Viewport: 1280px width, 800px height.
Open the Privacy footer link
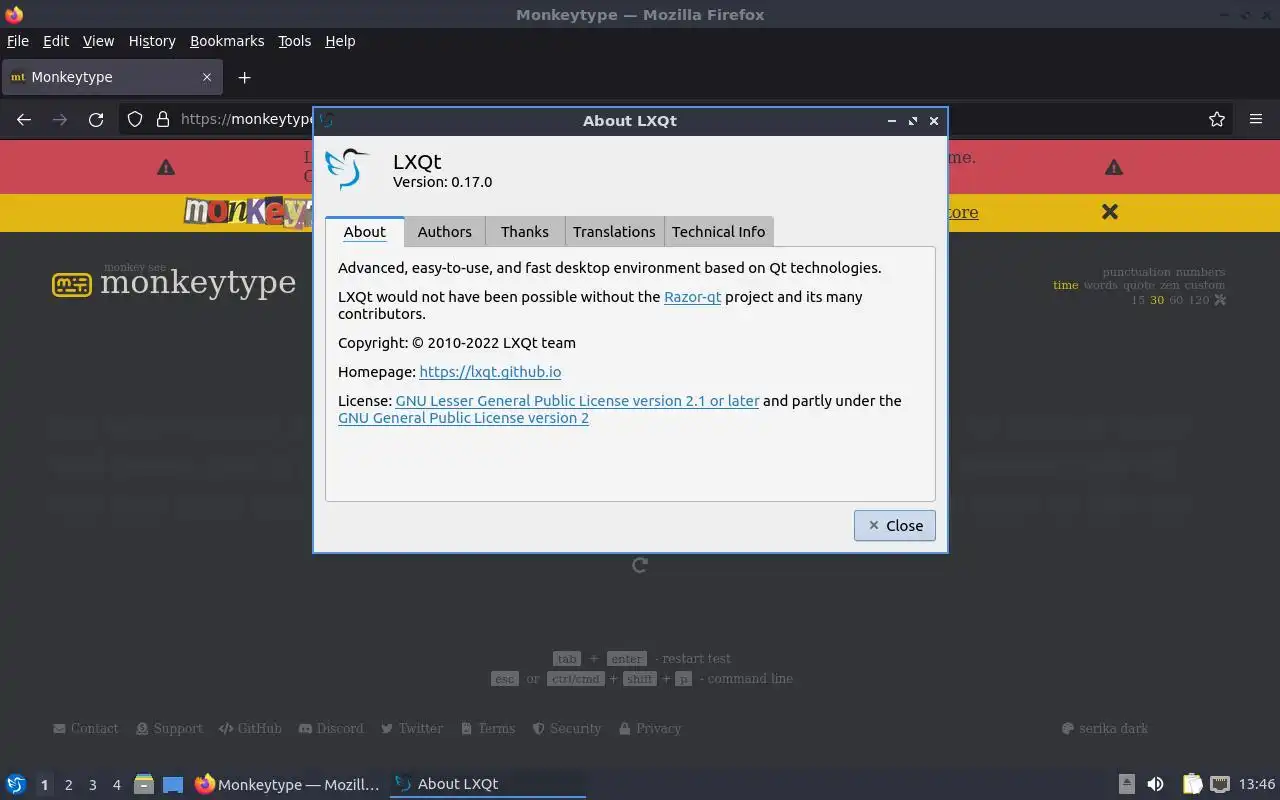click(x=650, y=729)
